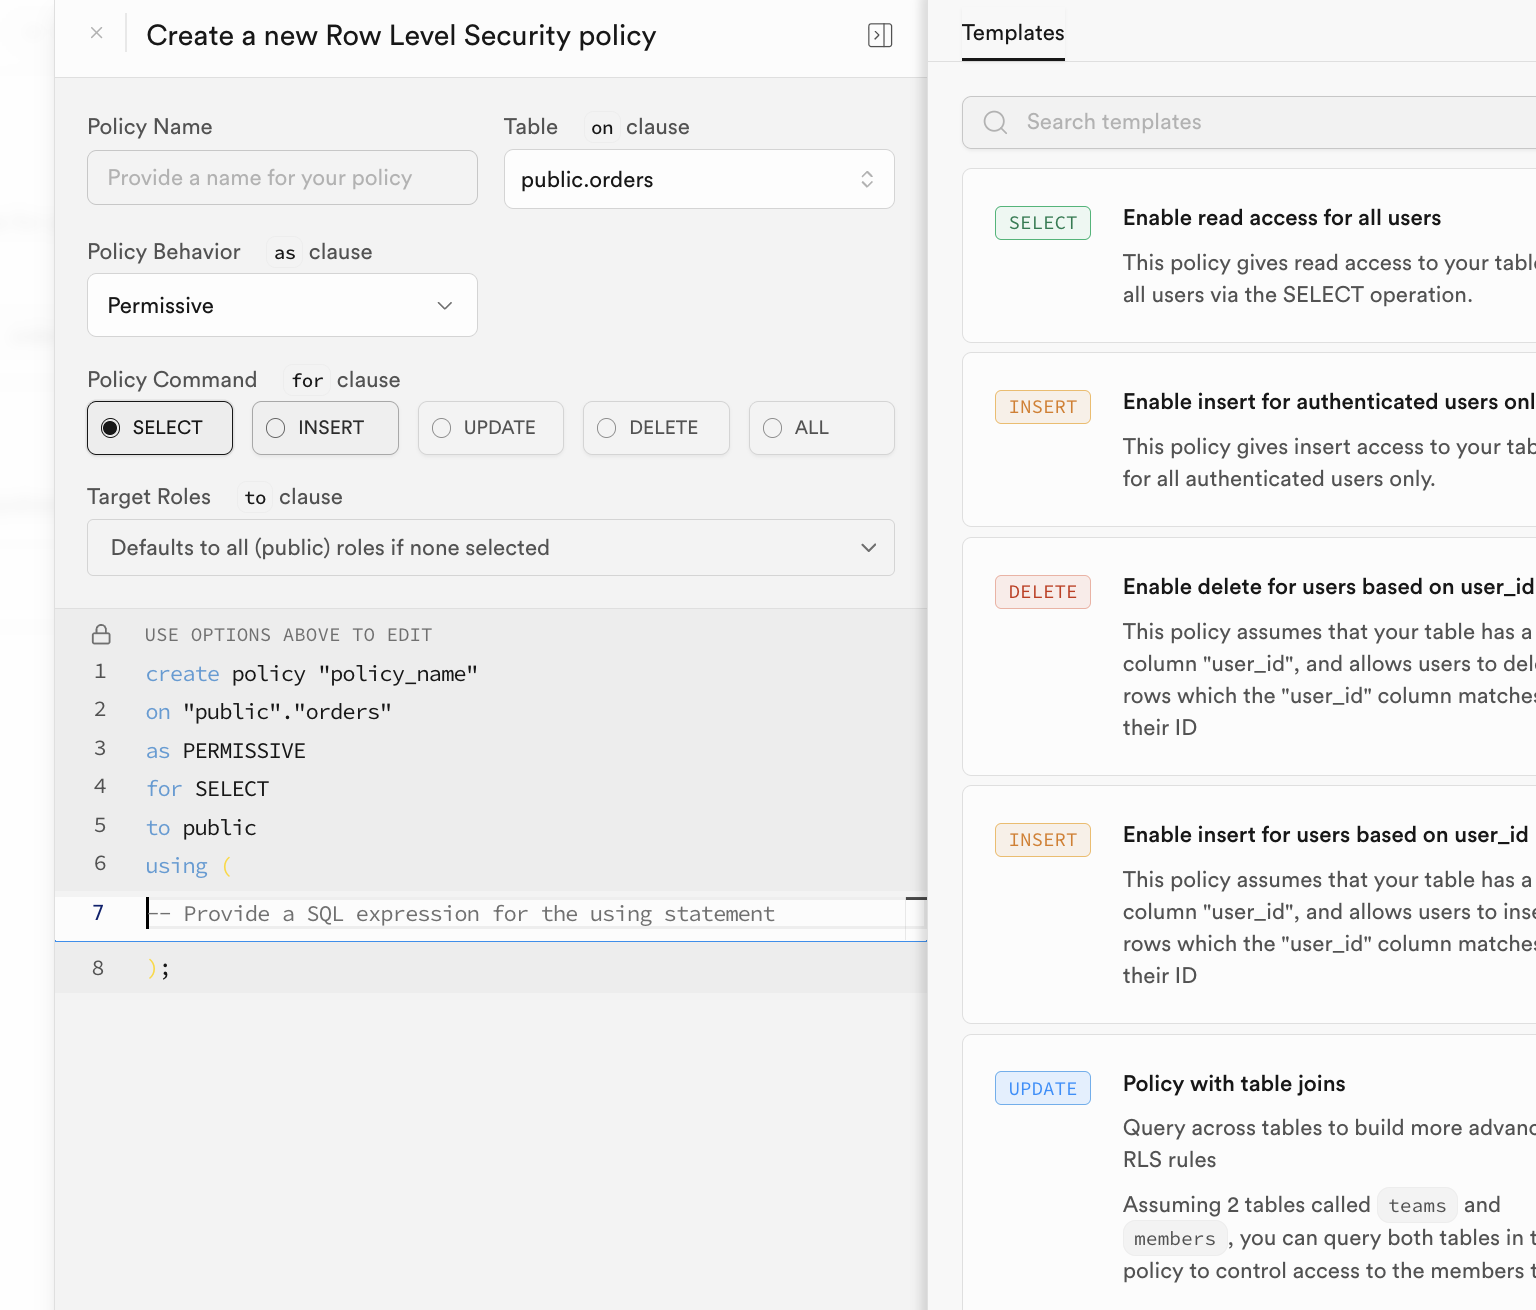Open the Target Roles dropdown
Screen dimensions: 1536x1310
tap(490, 548)
